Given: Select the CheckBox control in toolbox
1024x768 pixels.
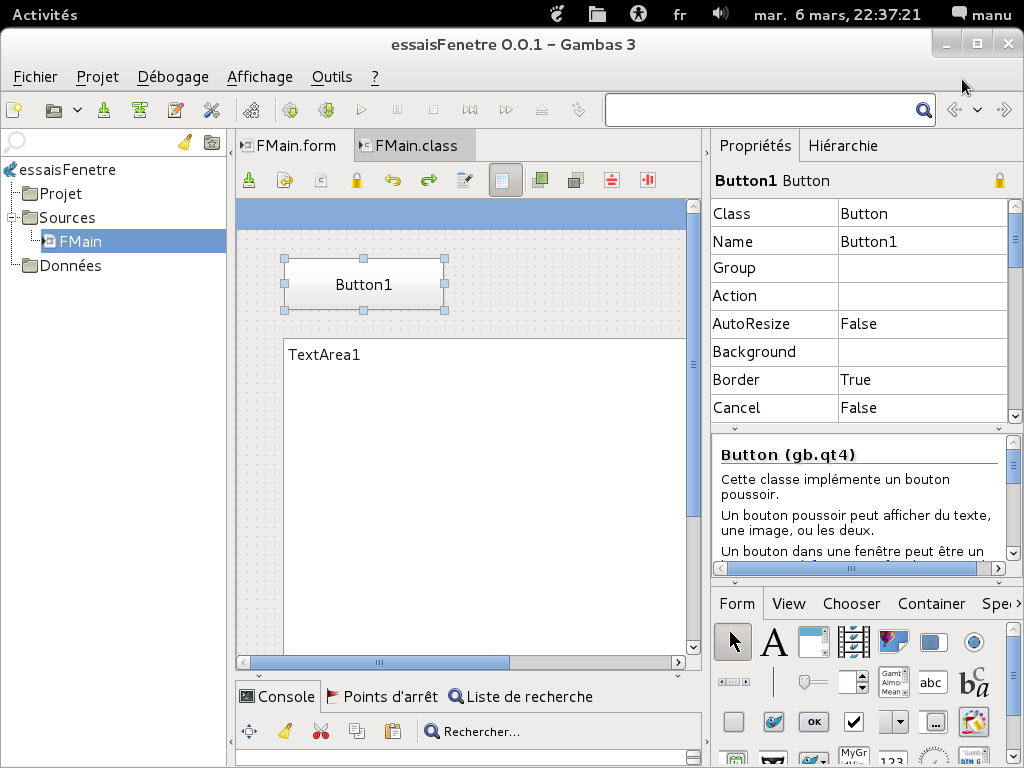Looking at the screenshot, I should [854, 722].
